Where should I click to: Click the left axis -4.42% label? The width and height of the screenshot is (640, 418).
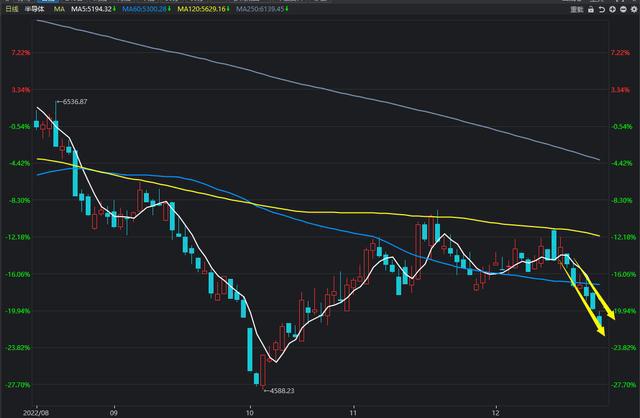coord(20,163)
